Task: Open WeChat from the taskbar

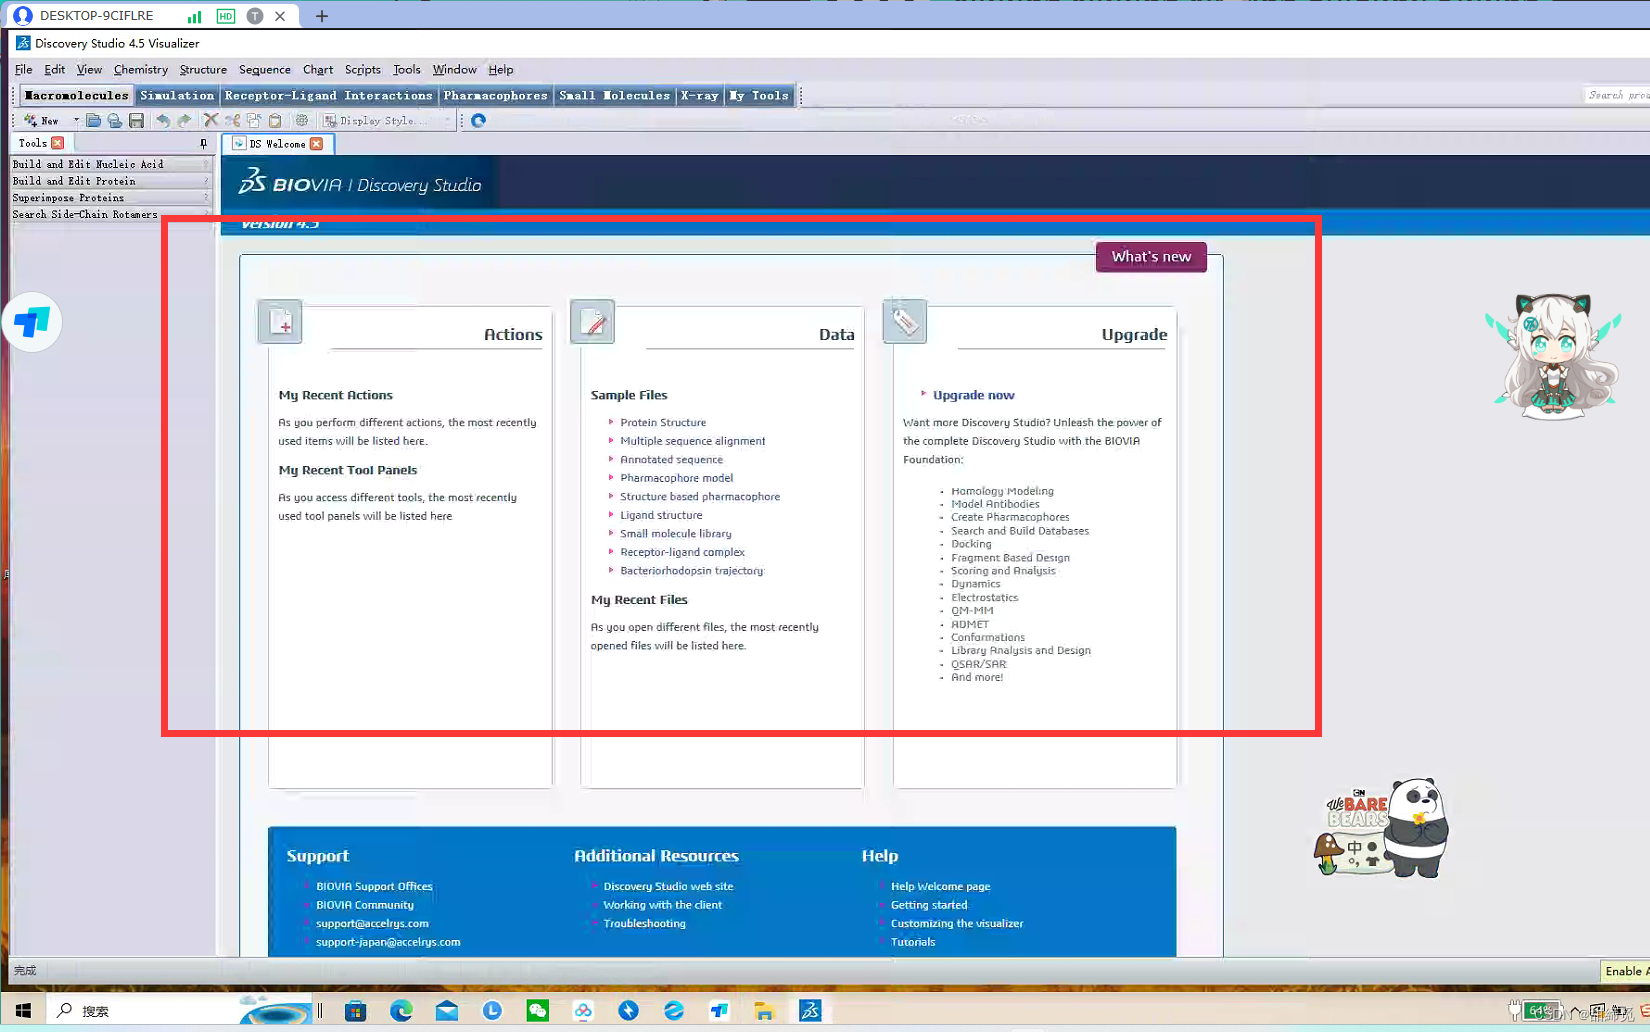Action: (x=538, y=1011)
